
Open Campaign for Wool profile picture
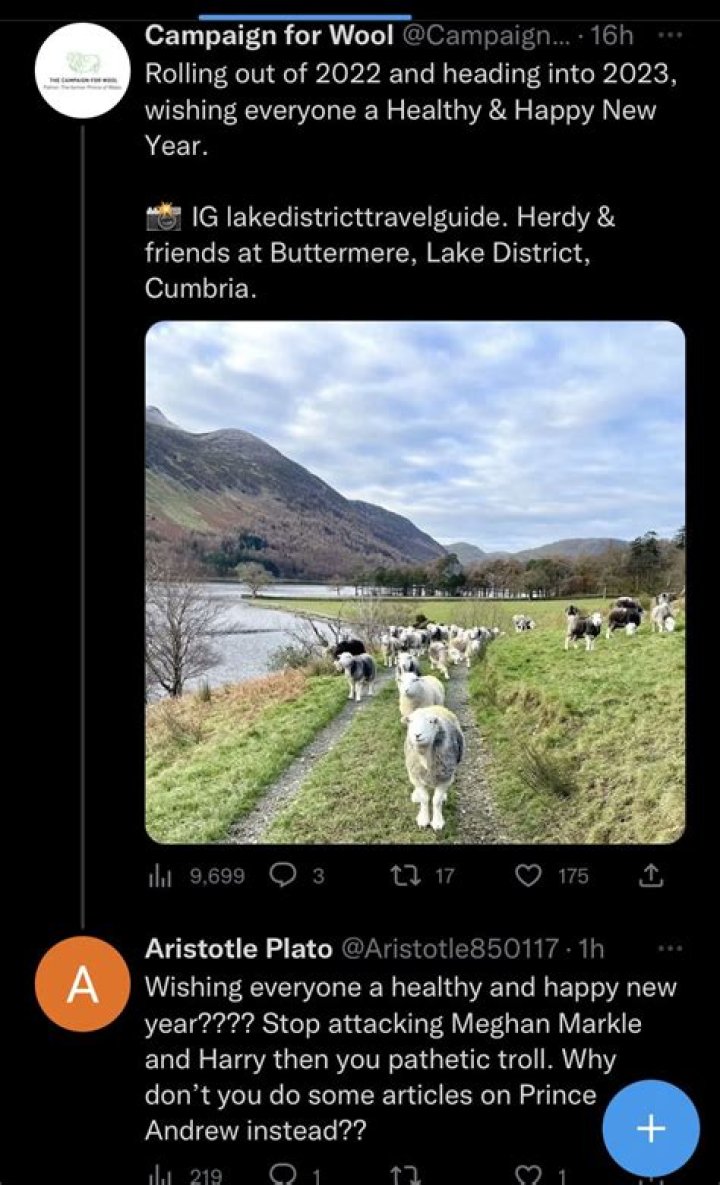83,71
